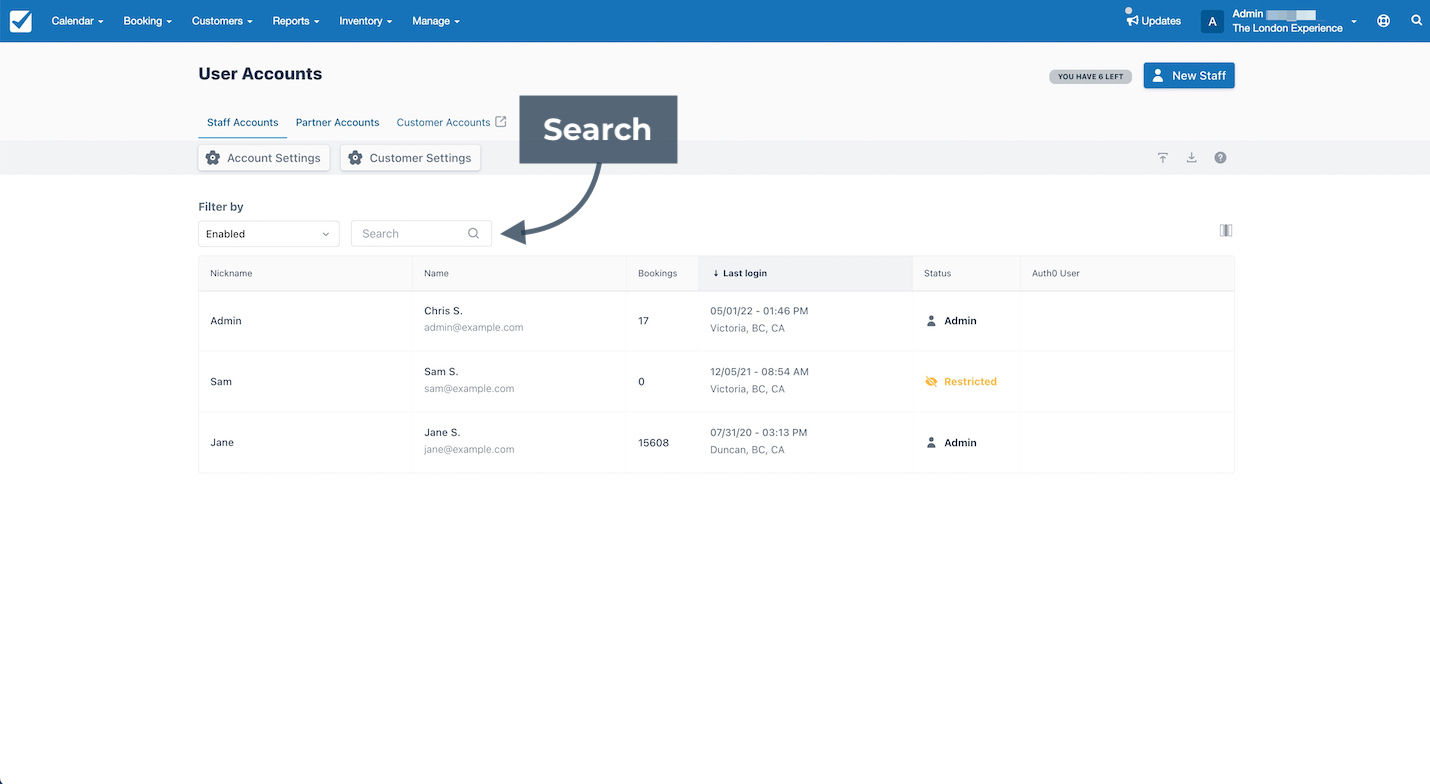Click the name Jane S.
Image resolution: width=1430 pixels, height=784 pixels.
point(442,433)
